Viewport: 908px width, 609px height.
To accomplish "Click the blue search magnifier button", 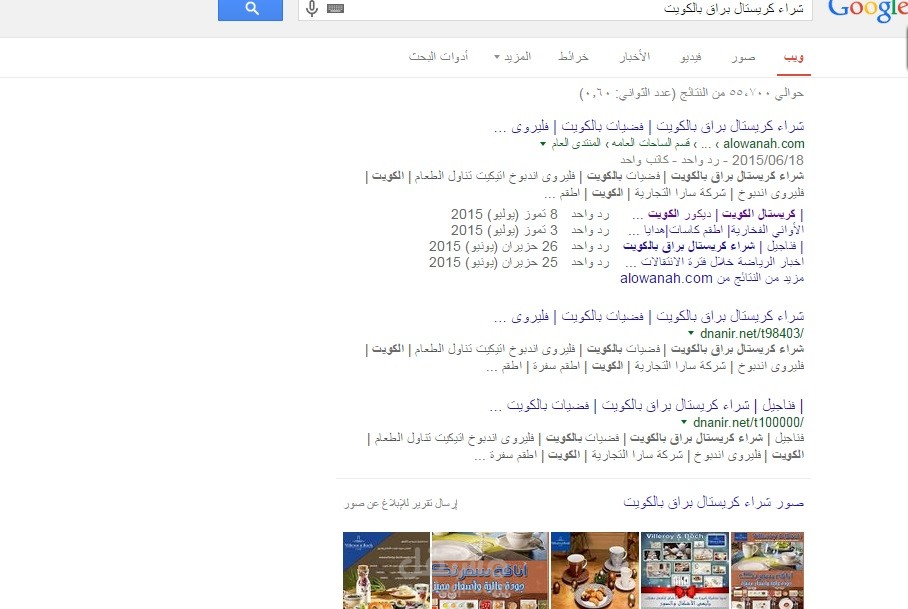I will [250, 9].
